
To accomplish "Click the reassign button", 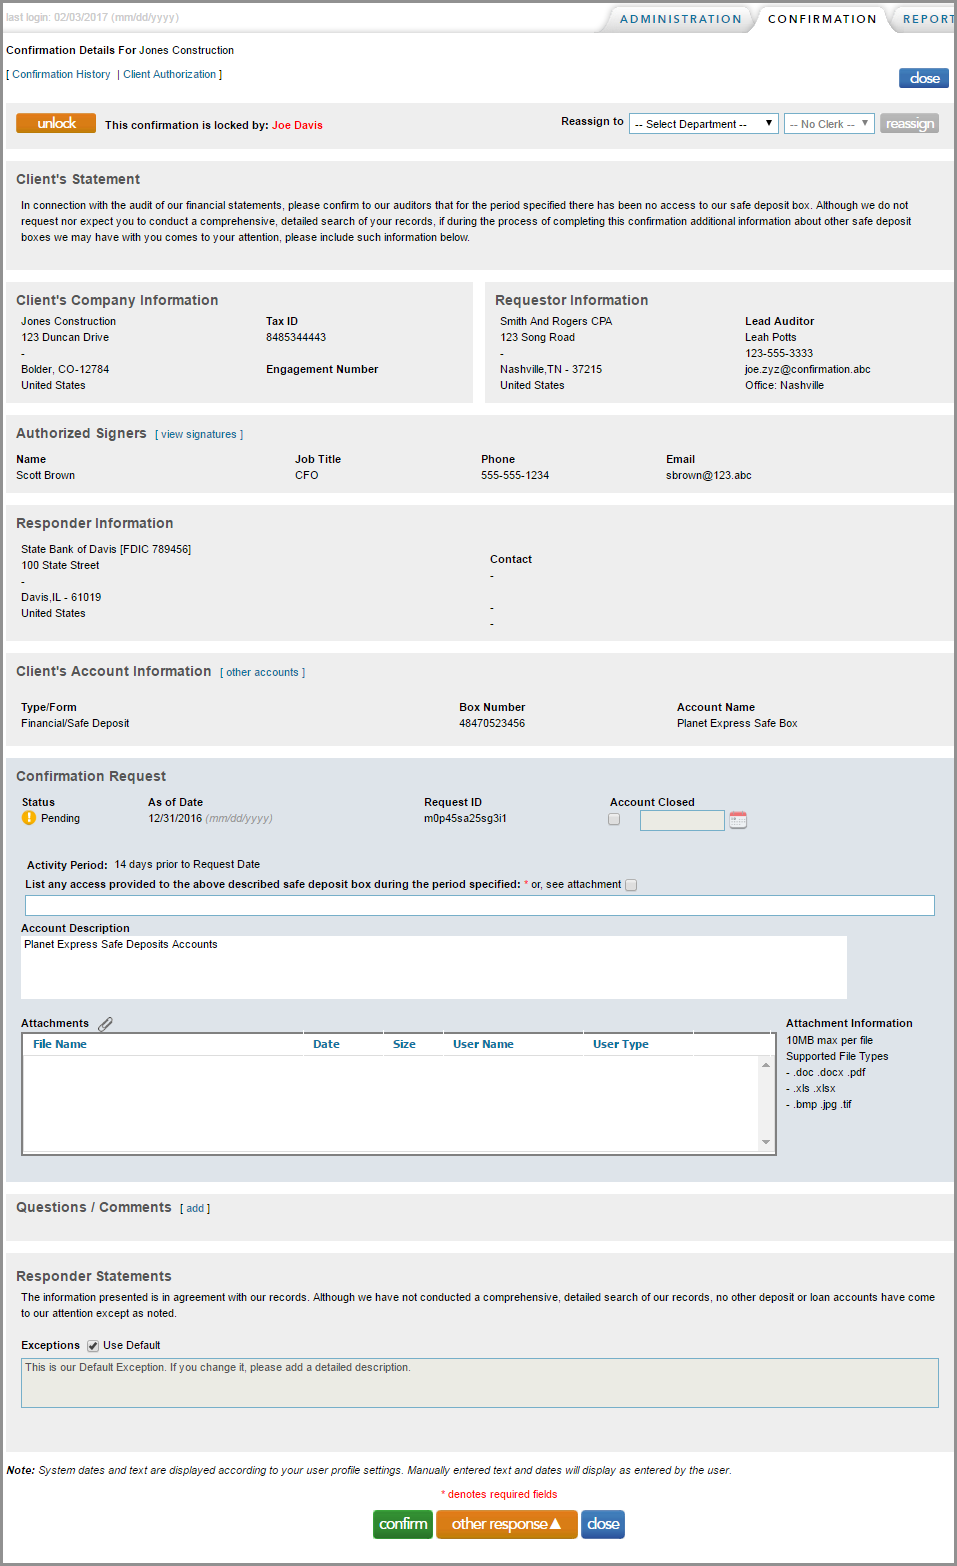I will pyautogui.click(x=909, y=123).
